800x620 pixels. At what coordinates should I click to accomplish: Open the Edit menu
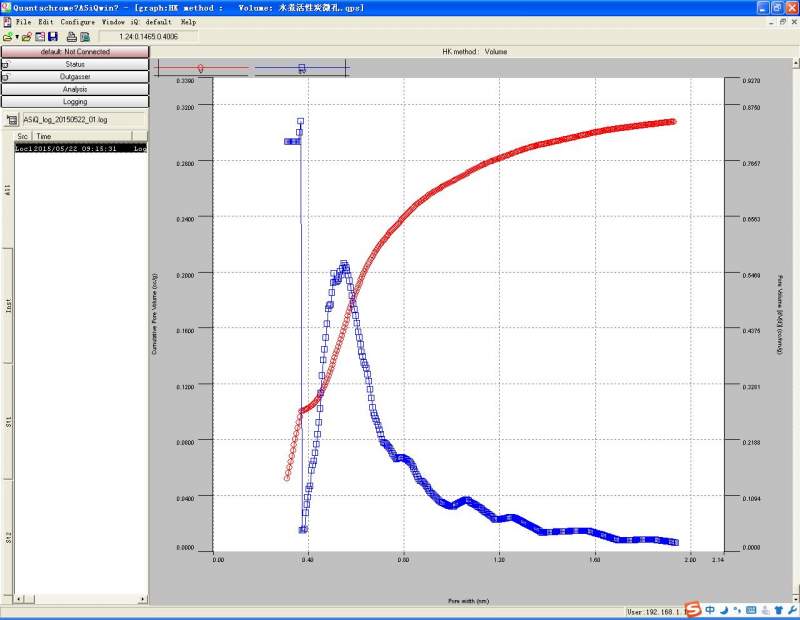coord(46,22)
